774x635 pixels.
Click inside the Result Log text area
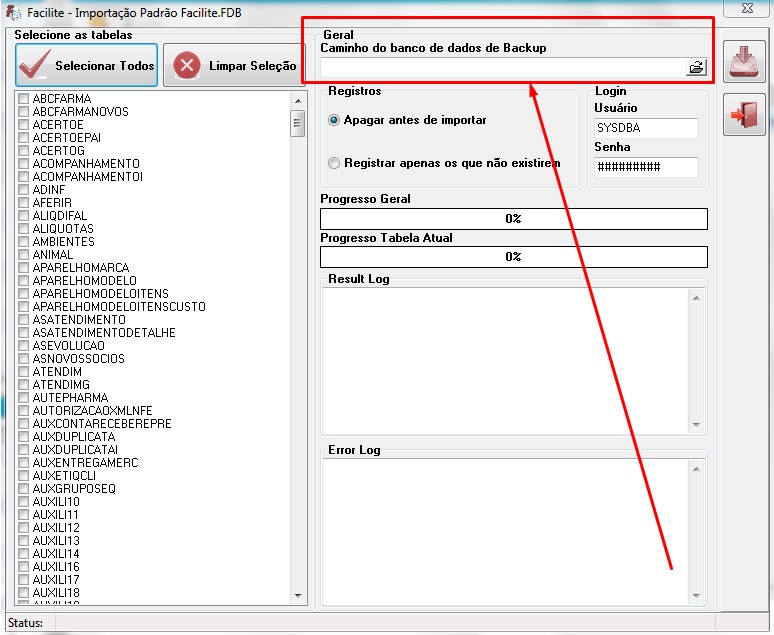pos(506,361)
